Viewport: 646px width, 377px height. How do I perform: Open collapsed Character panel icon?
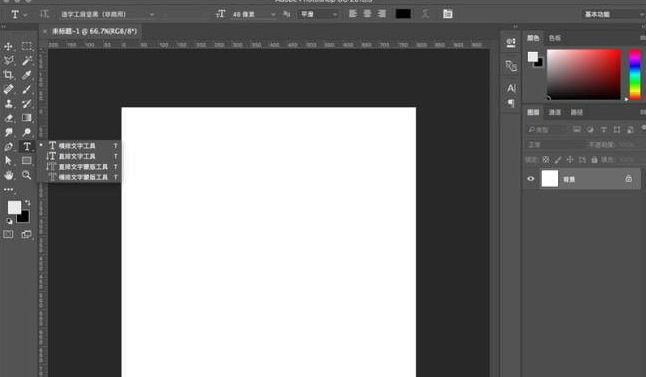click(x=511, y=88)
